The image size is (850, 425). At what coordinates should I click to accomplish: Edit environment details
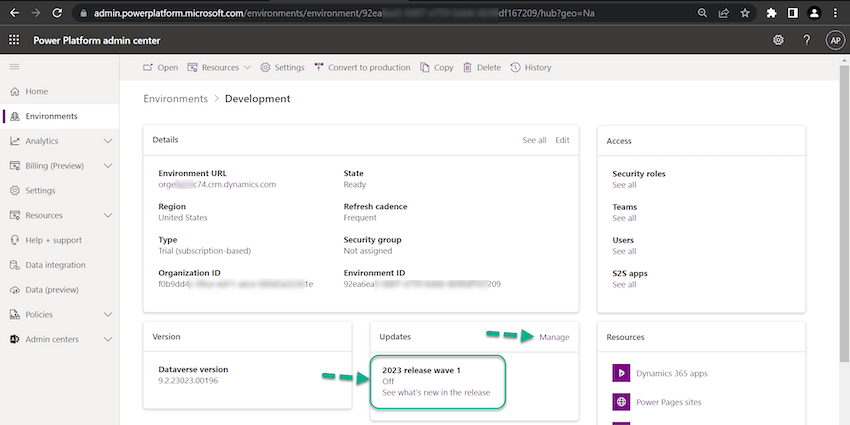click(562, 140)
